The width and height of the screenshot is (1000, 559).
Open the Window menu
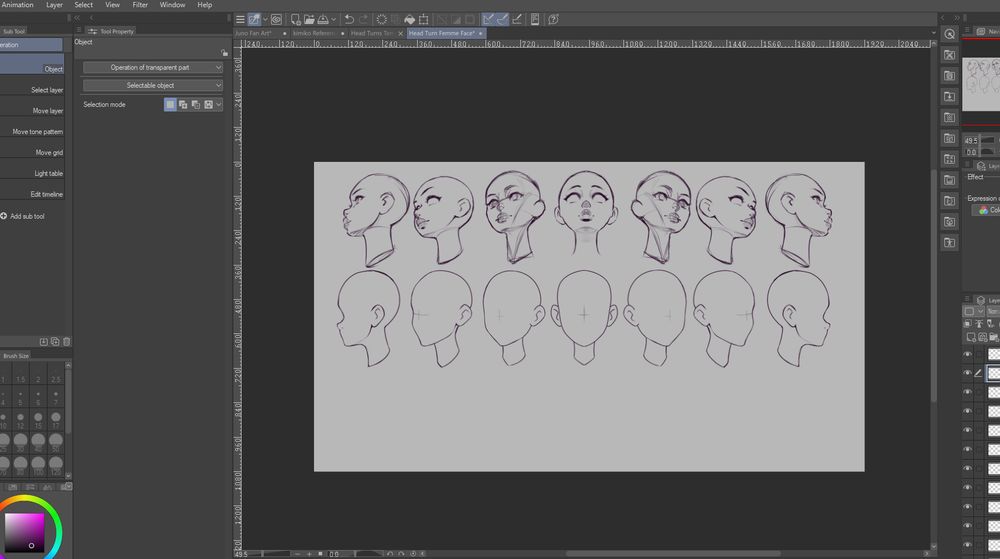click(x=172, y=4)
